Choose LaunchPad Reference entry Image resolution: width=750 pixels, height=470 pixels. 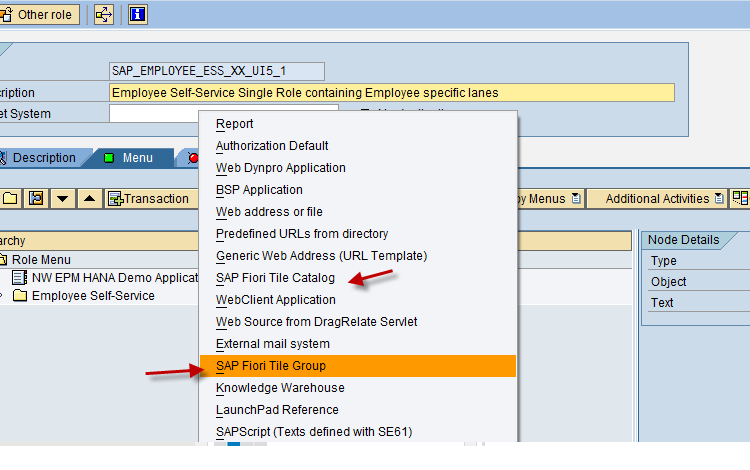pyautogui.click(x=358, y=410)
